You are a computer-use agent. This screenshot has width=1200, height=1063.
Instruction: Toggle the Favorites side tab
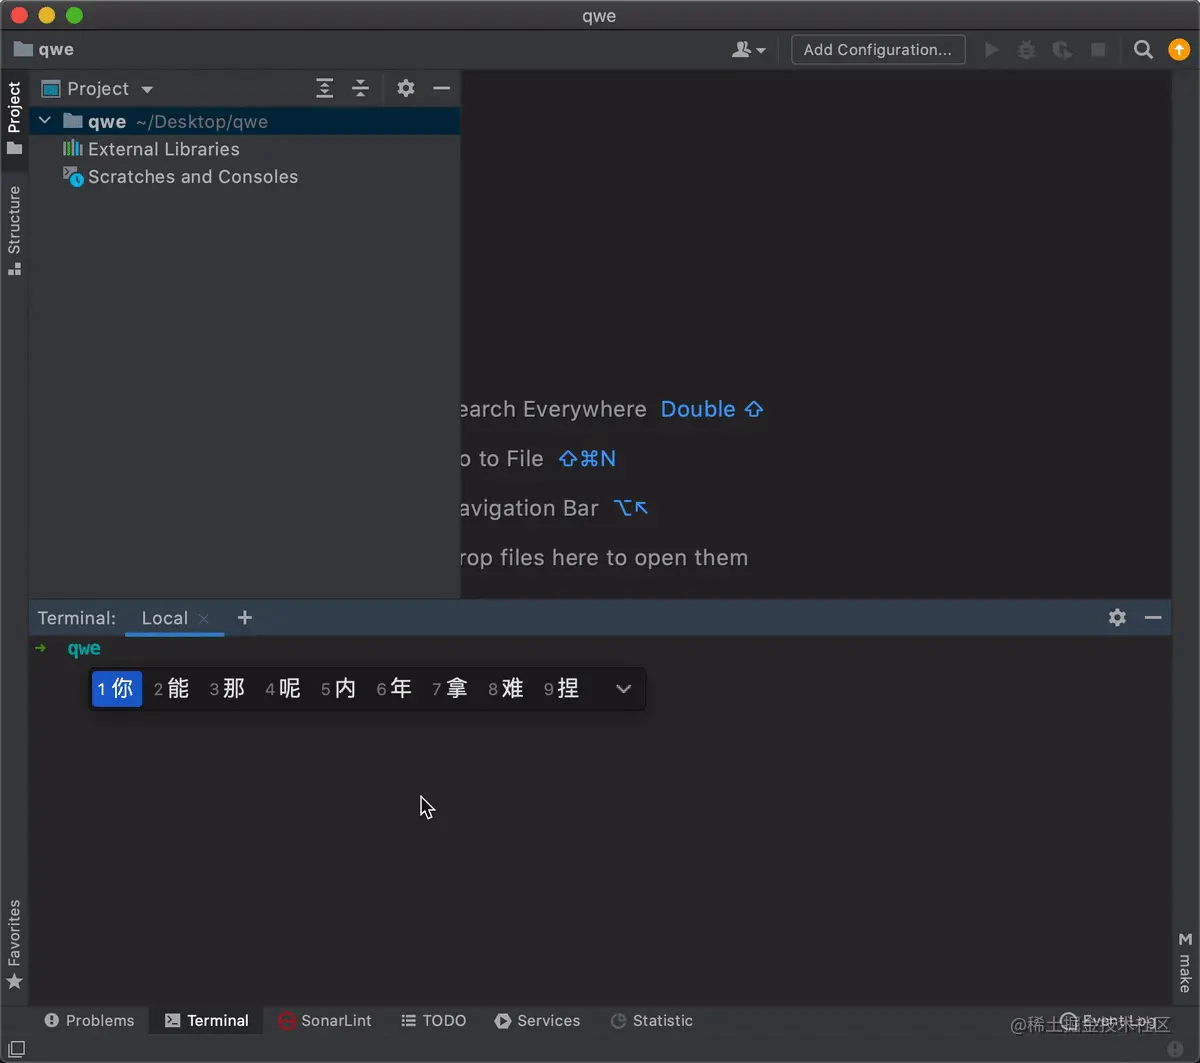coord(14,944)
